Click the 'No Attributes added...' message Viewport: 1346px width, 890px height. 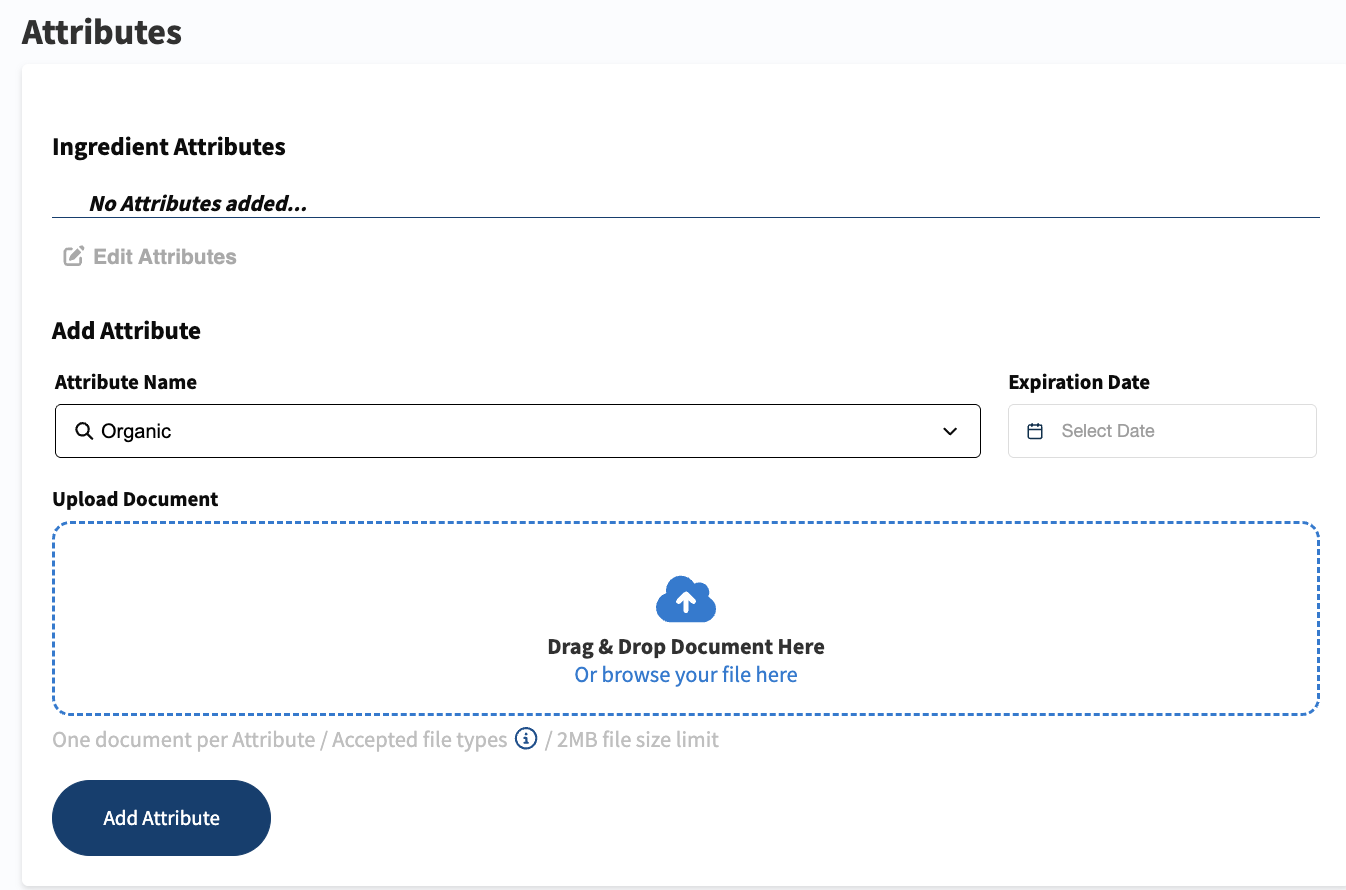point(198,204)
